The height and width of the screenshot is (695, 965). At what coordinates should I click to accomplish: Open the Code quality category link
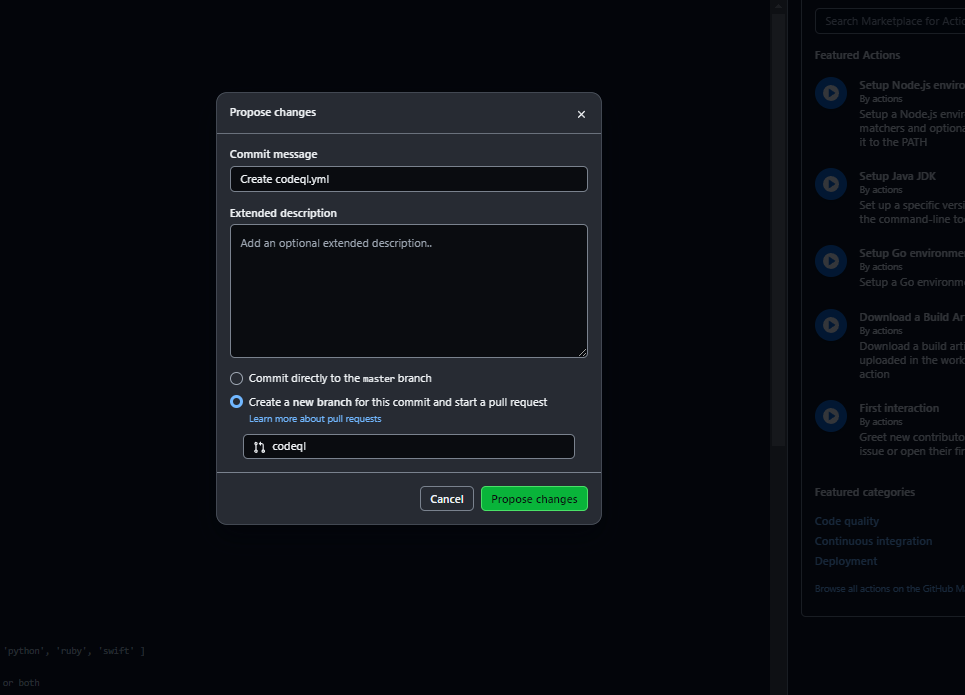coord(846,521)
